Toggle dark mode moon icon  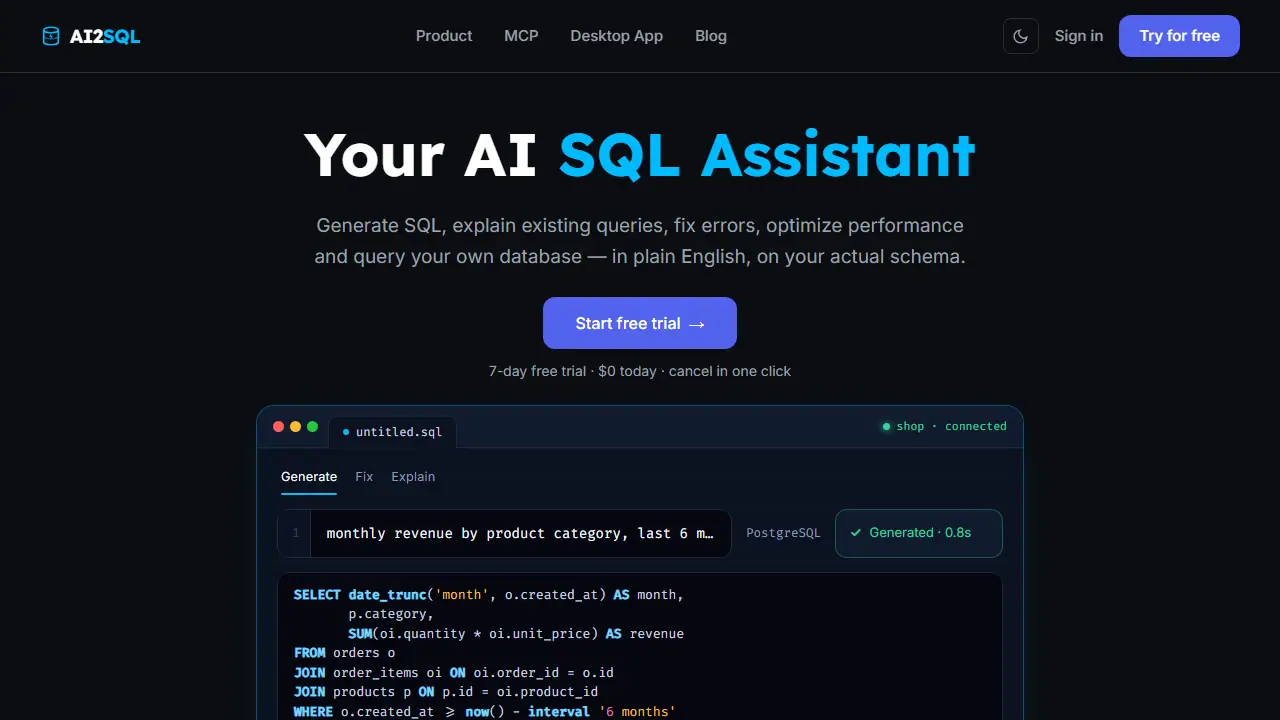point(1021,36)
